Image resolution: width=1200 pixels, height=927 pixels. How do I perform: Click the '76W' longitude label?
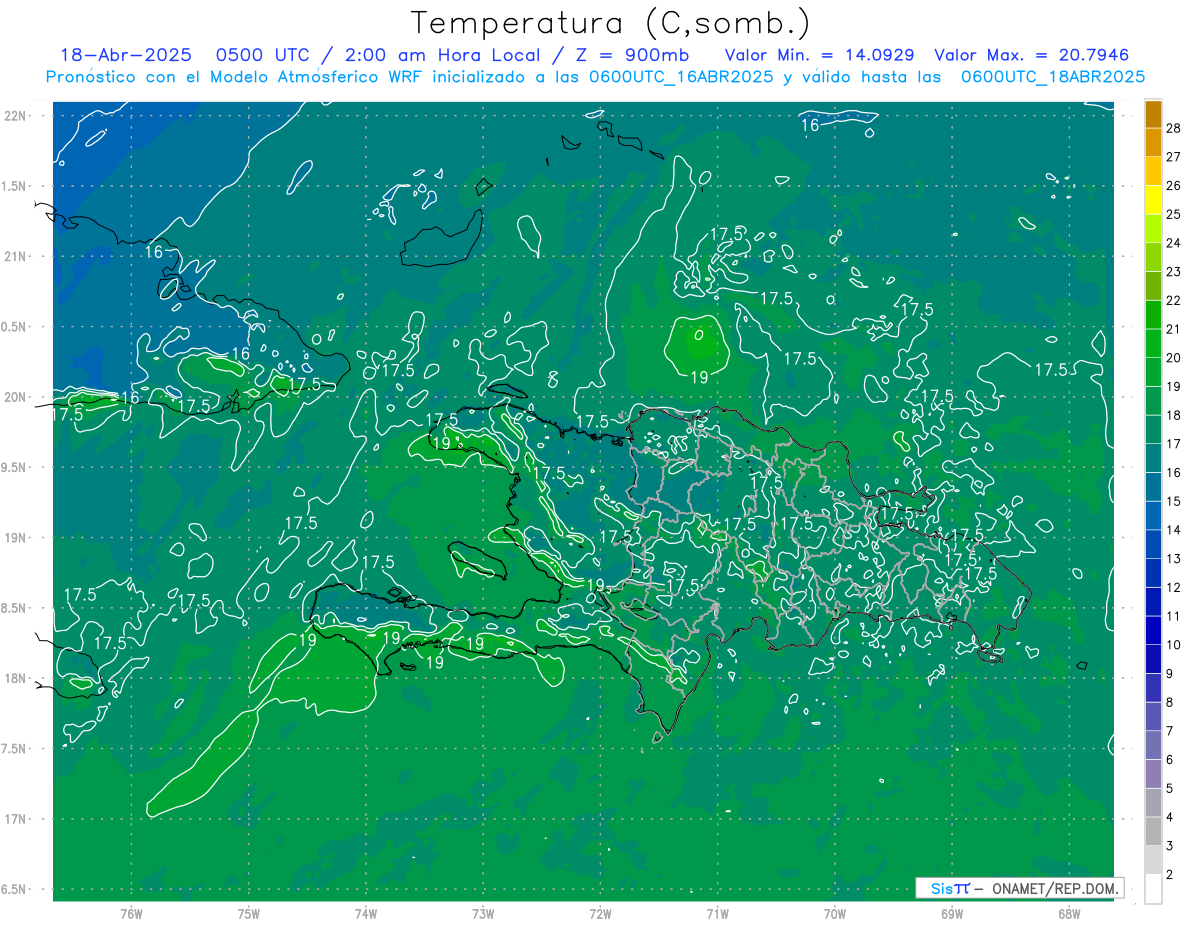click(x=131, y=914)
